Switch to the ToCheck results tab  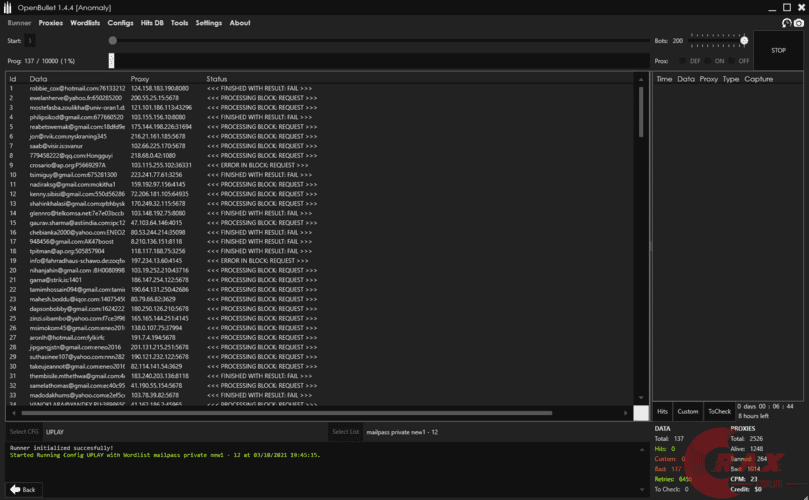pyautogui.click(x=719, y=411)
